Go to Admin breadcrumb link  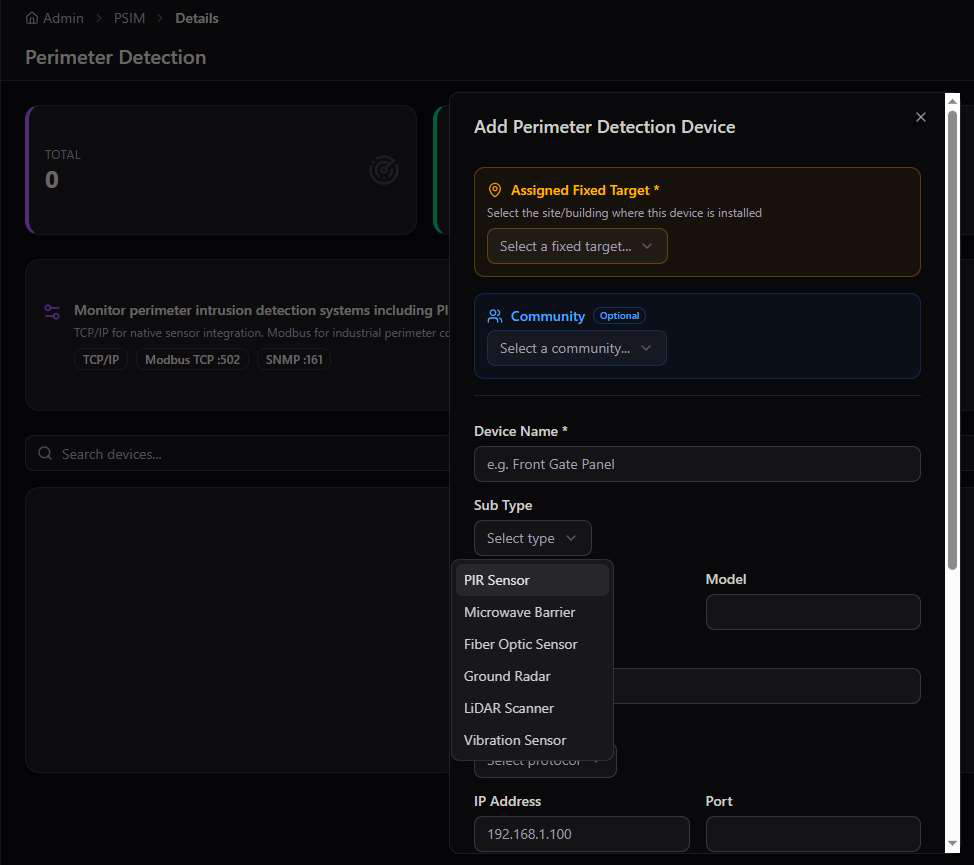pyautogui.click(x=63, y=18)
